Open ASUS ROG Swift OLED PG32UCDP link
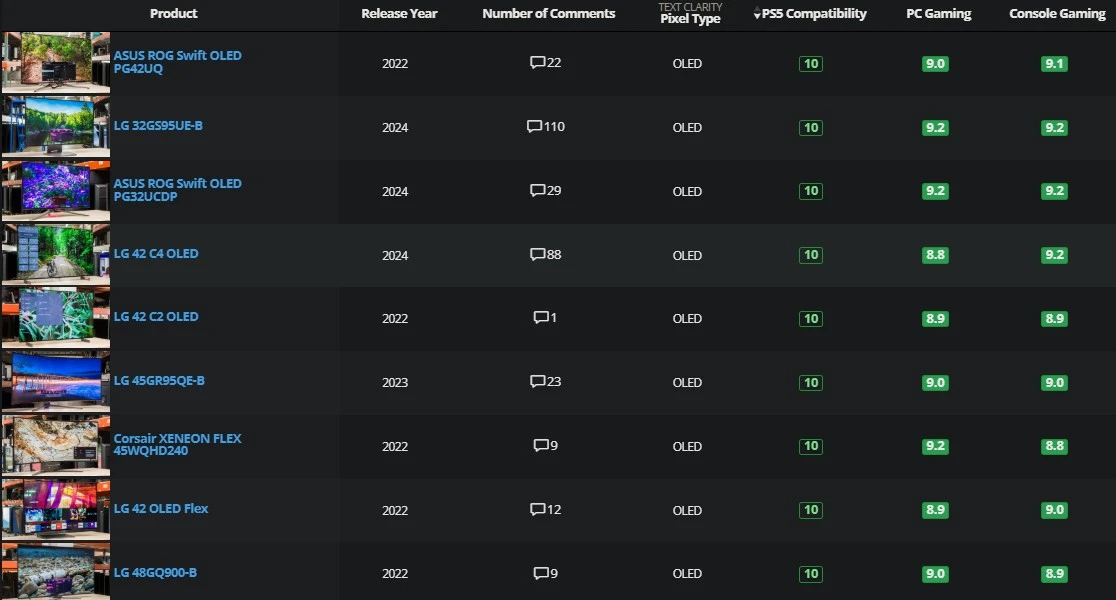The width and height of the screenshot is (1116, 600). click(177, 189)
